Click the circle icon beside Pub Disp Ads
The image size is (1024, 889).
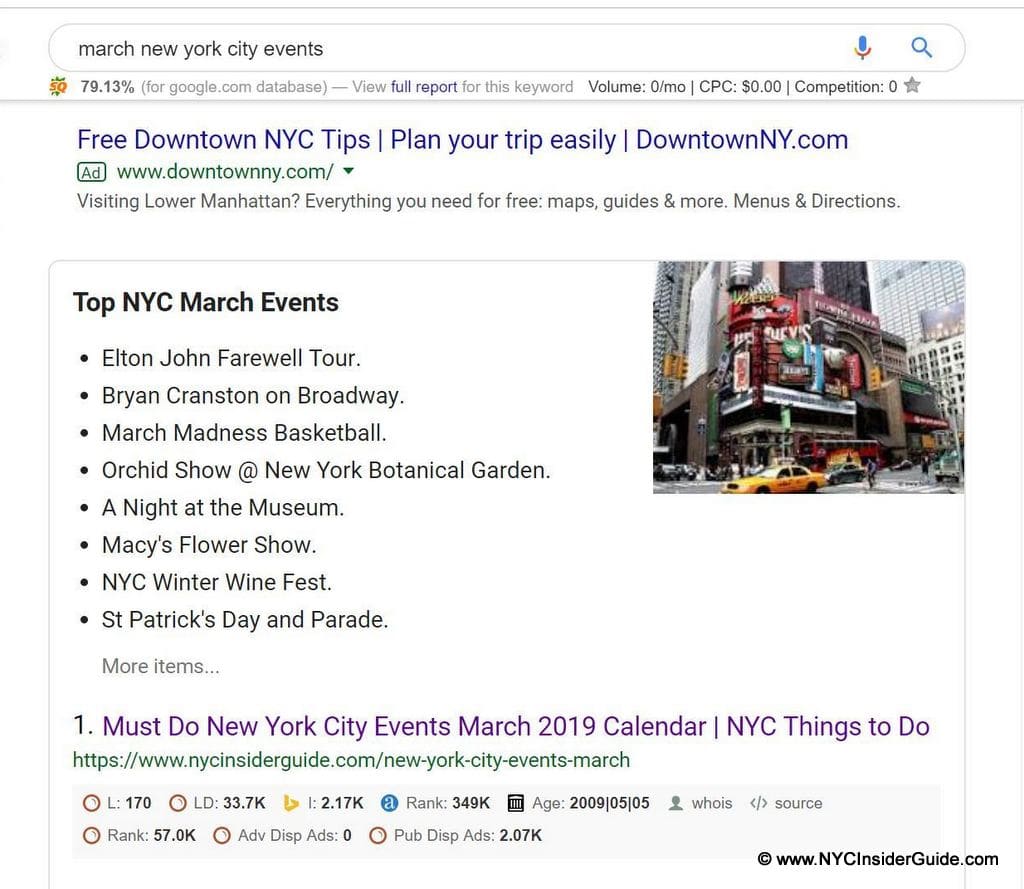[377, 835]
